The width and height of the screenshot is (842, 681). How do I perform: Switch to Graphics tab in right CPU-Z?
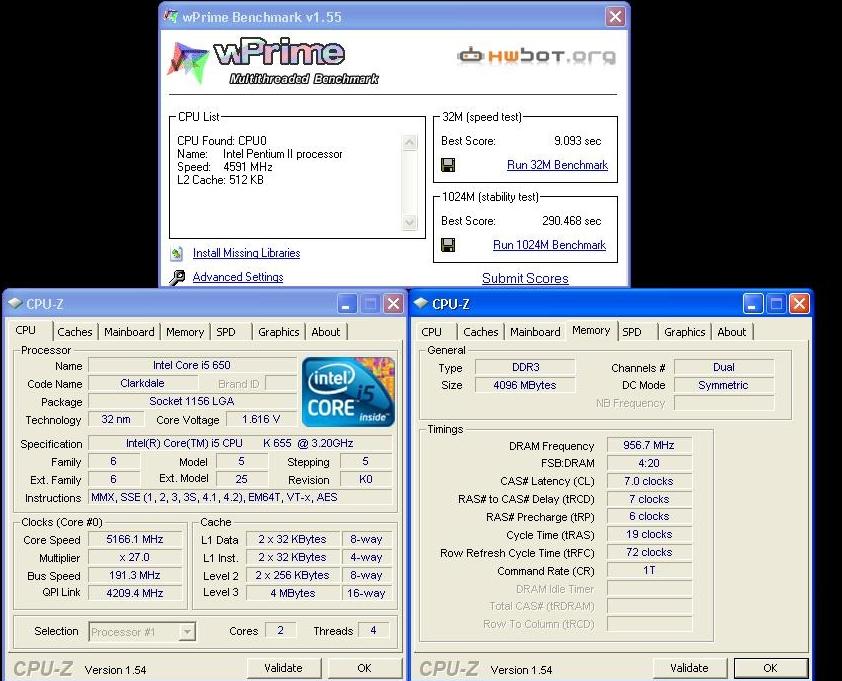tap(685, 332)
